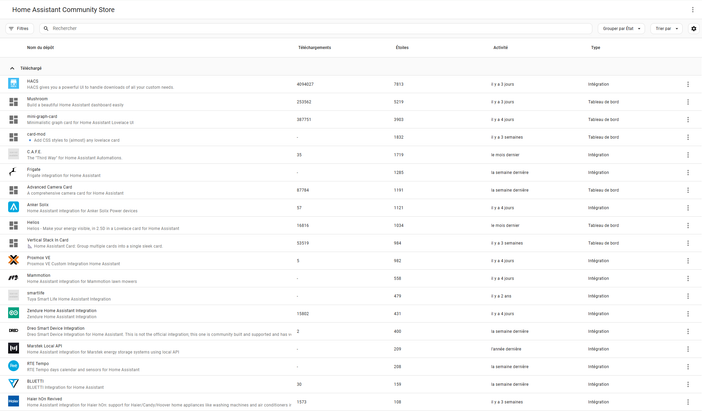
Task: Open the three-dot menu for card-mod row
Action: coord(688,137)
